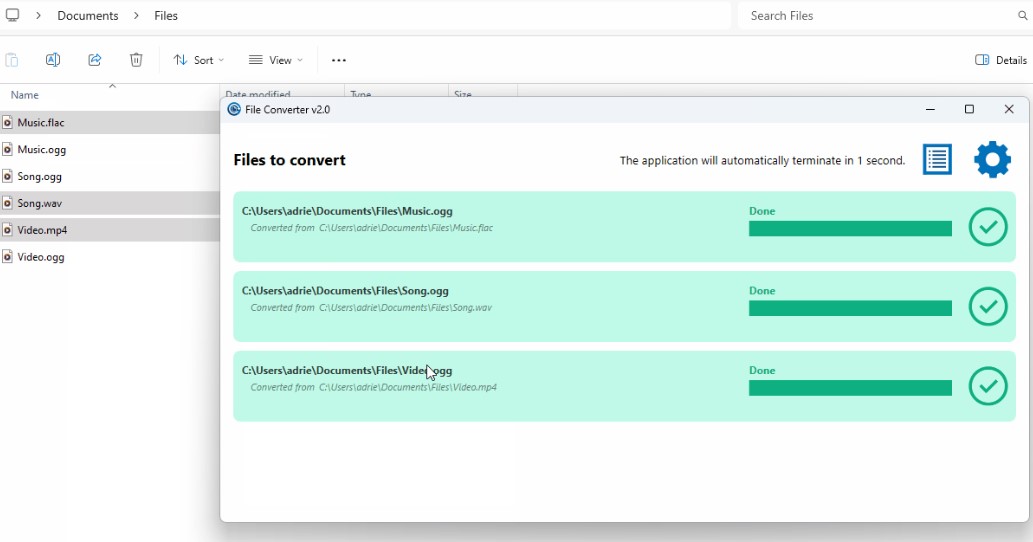
Task: Click the automatic termination message text
Action: pyautogui.click(x=762, y=161)
